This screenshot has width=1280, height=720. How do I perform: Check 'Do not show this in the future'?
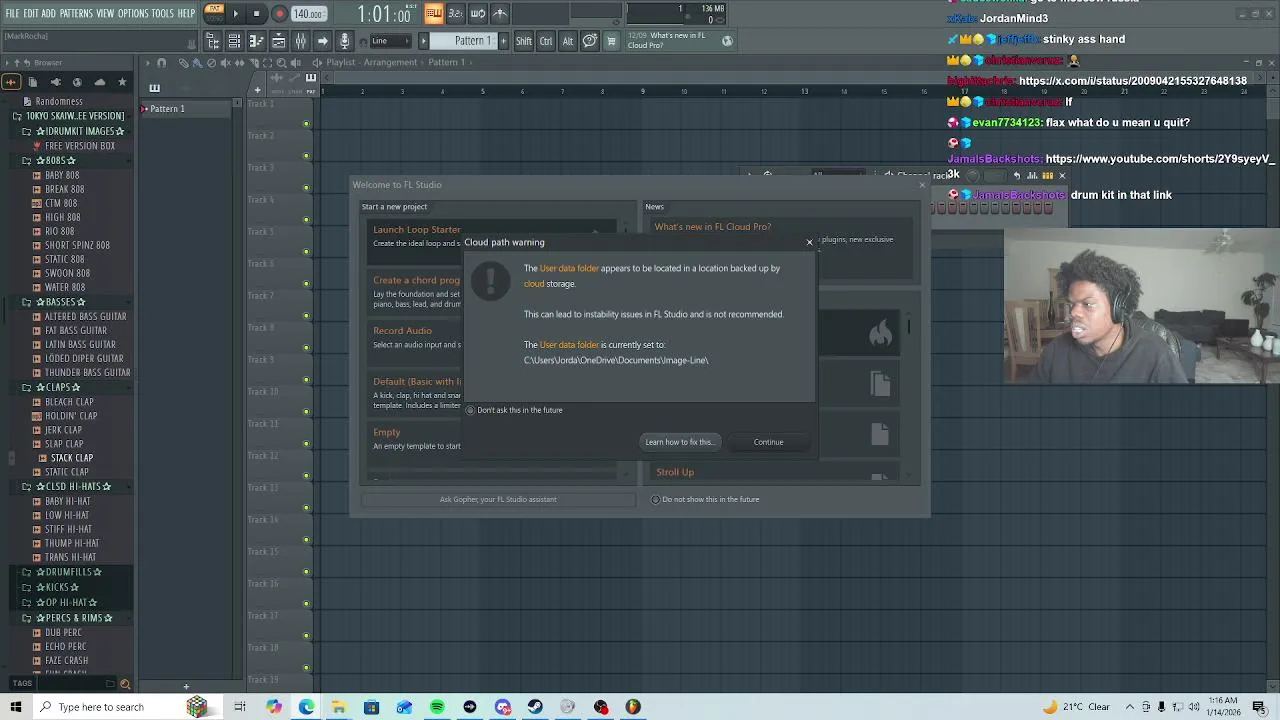tap(705, 499)
